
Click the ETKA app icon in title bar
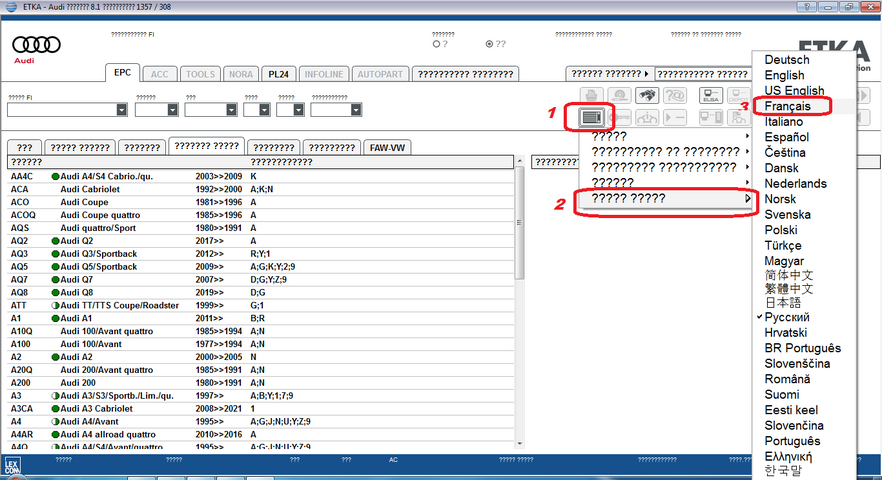[11, 7]
